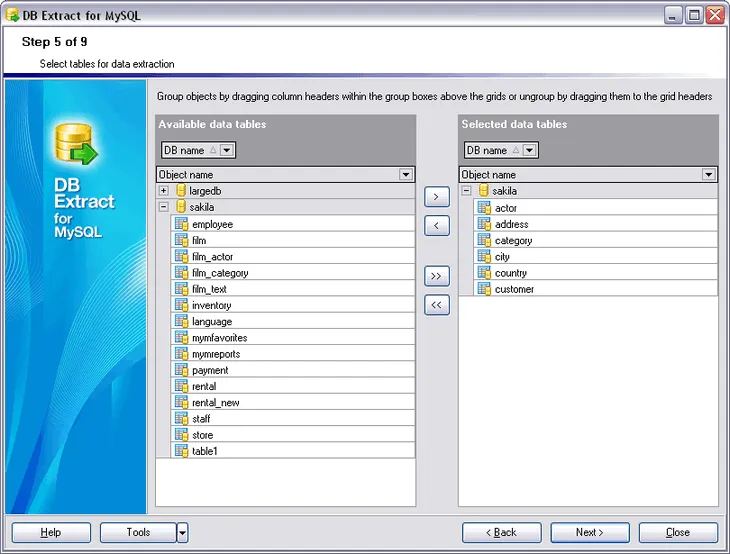Image resolution: width=730 pixels, height=554 pixels.
Task: Proceed to the next step with Next
Action: tap(590, 532)
